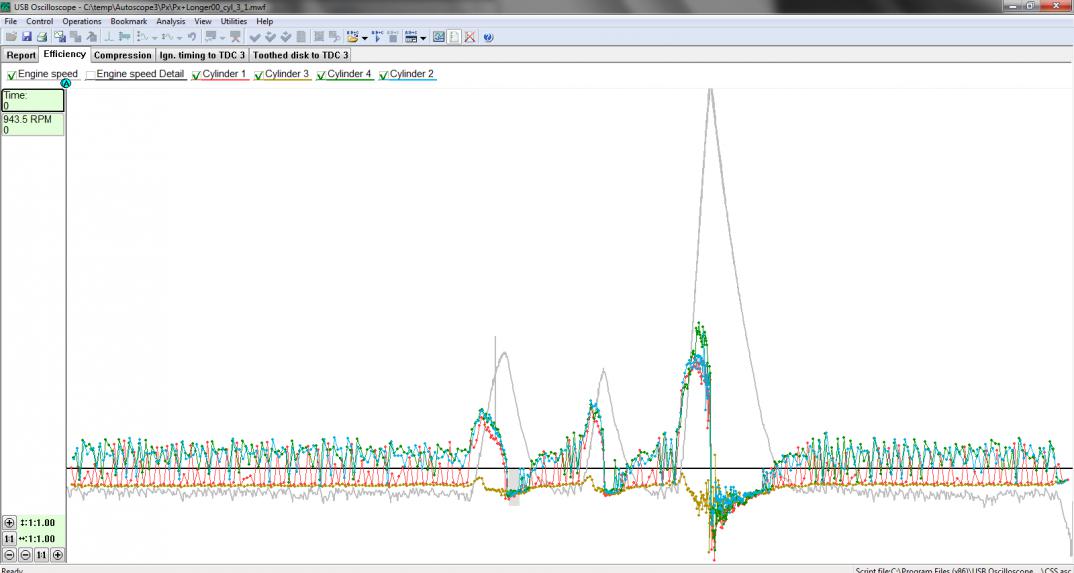Open the Utilities menu

coord(233,21)
